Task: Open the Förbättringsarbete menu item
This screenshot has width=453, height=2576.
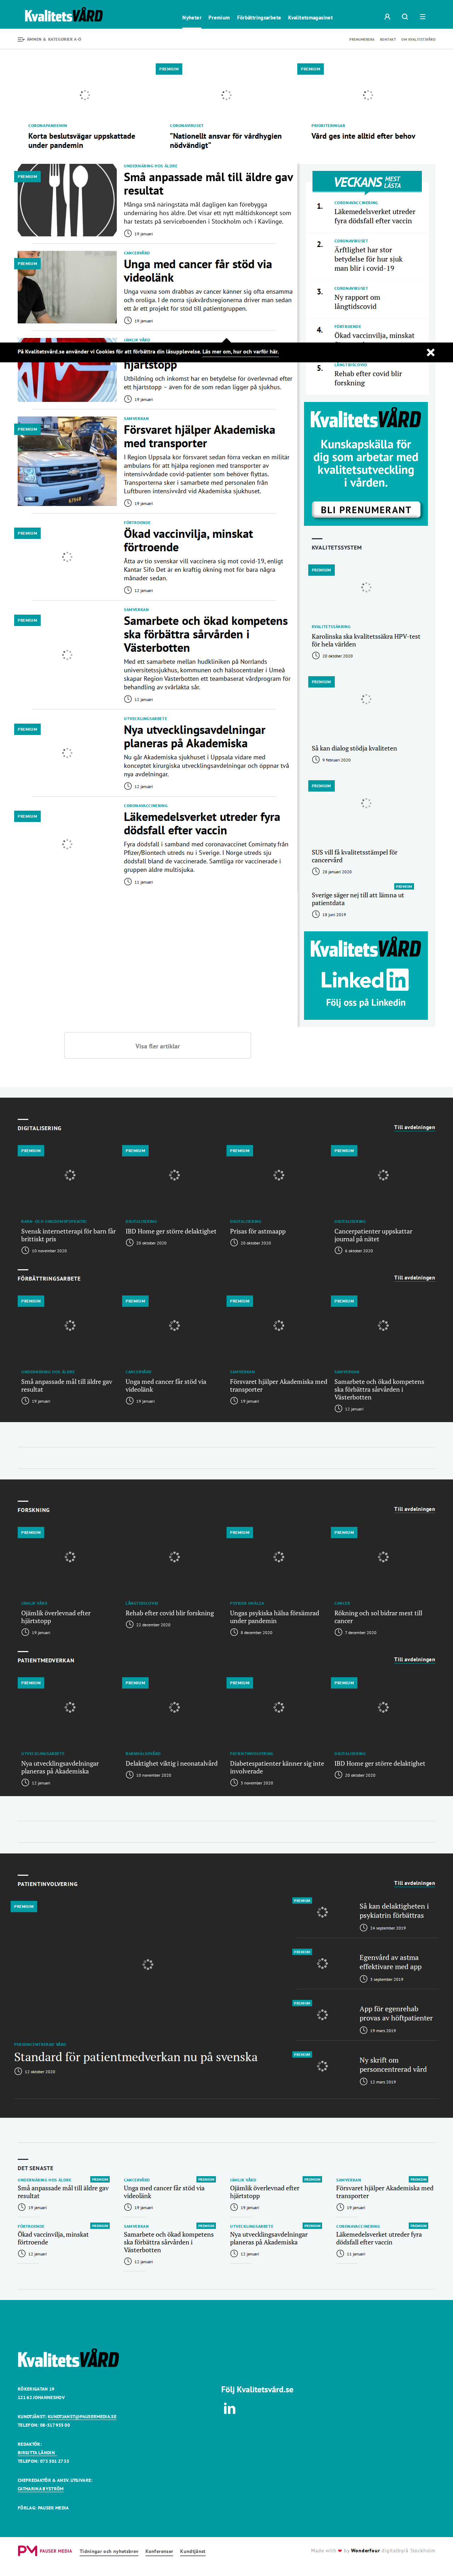Action: click(259, 17)
